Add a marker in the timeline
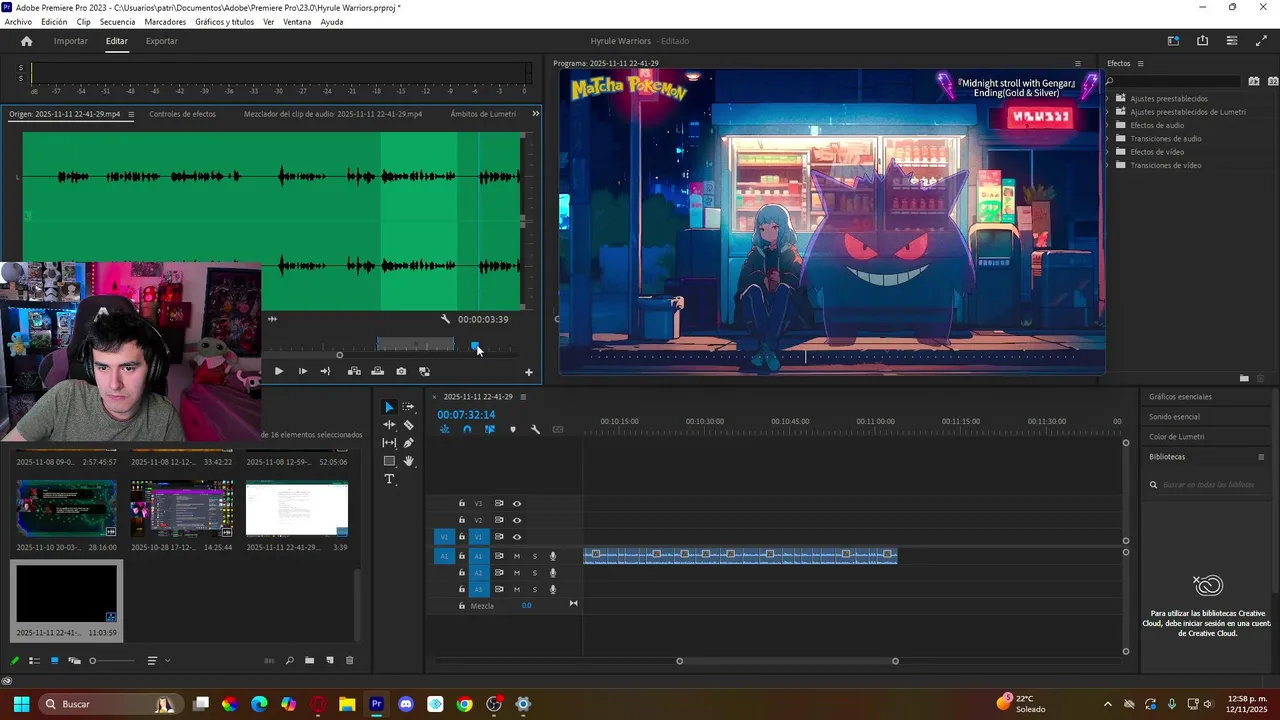 (513, 430)
